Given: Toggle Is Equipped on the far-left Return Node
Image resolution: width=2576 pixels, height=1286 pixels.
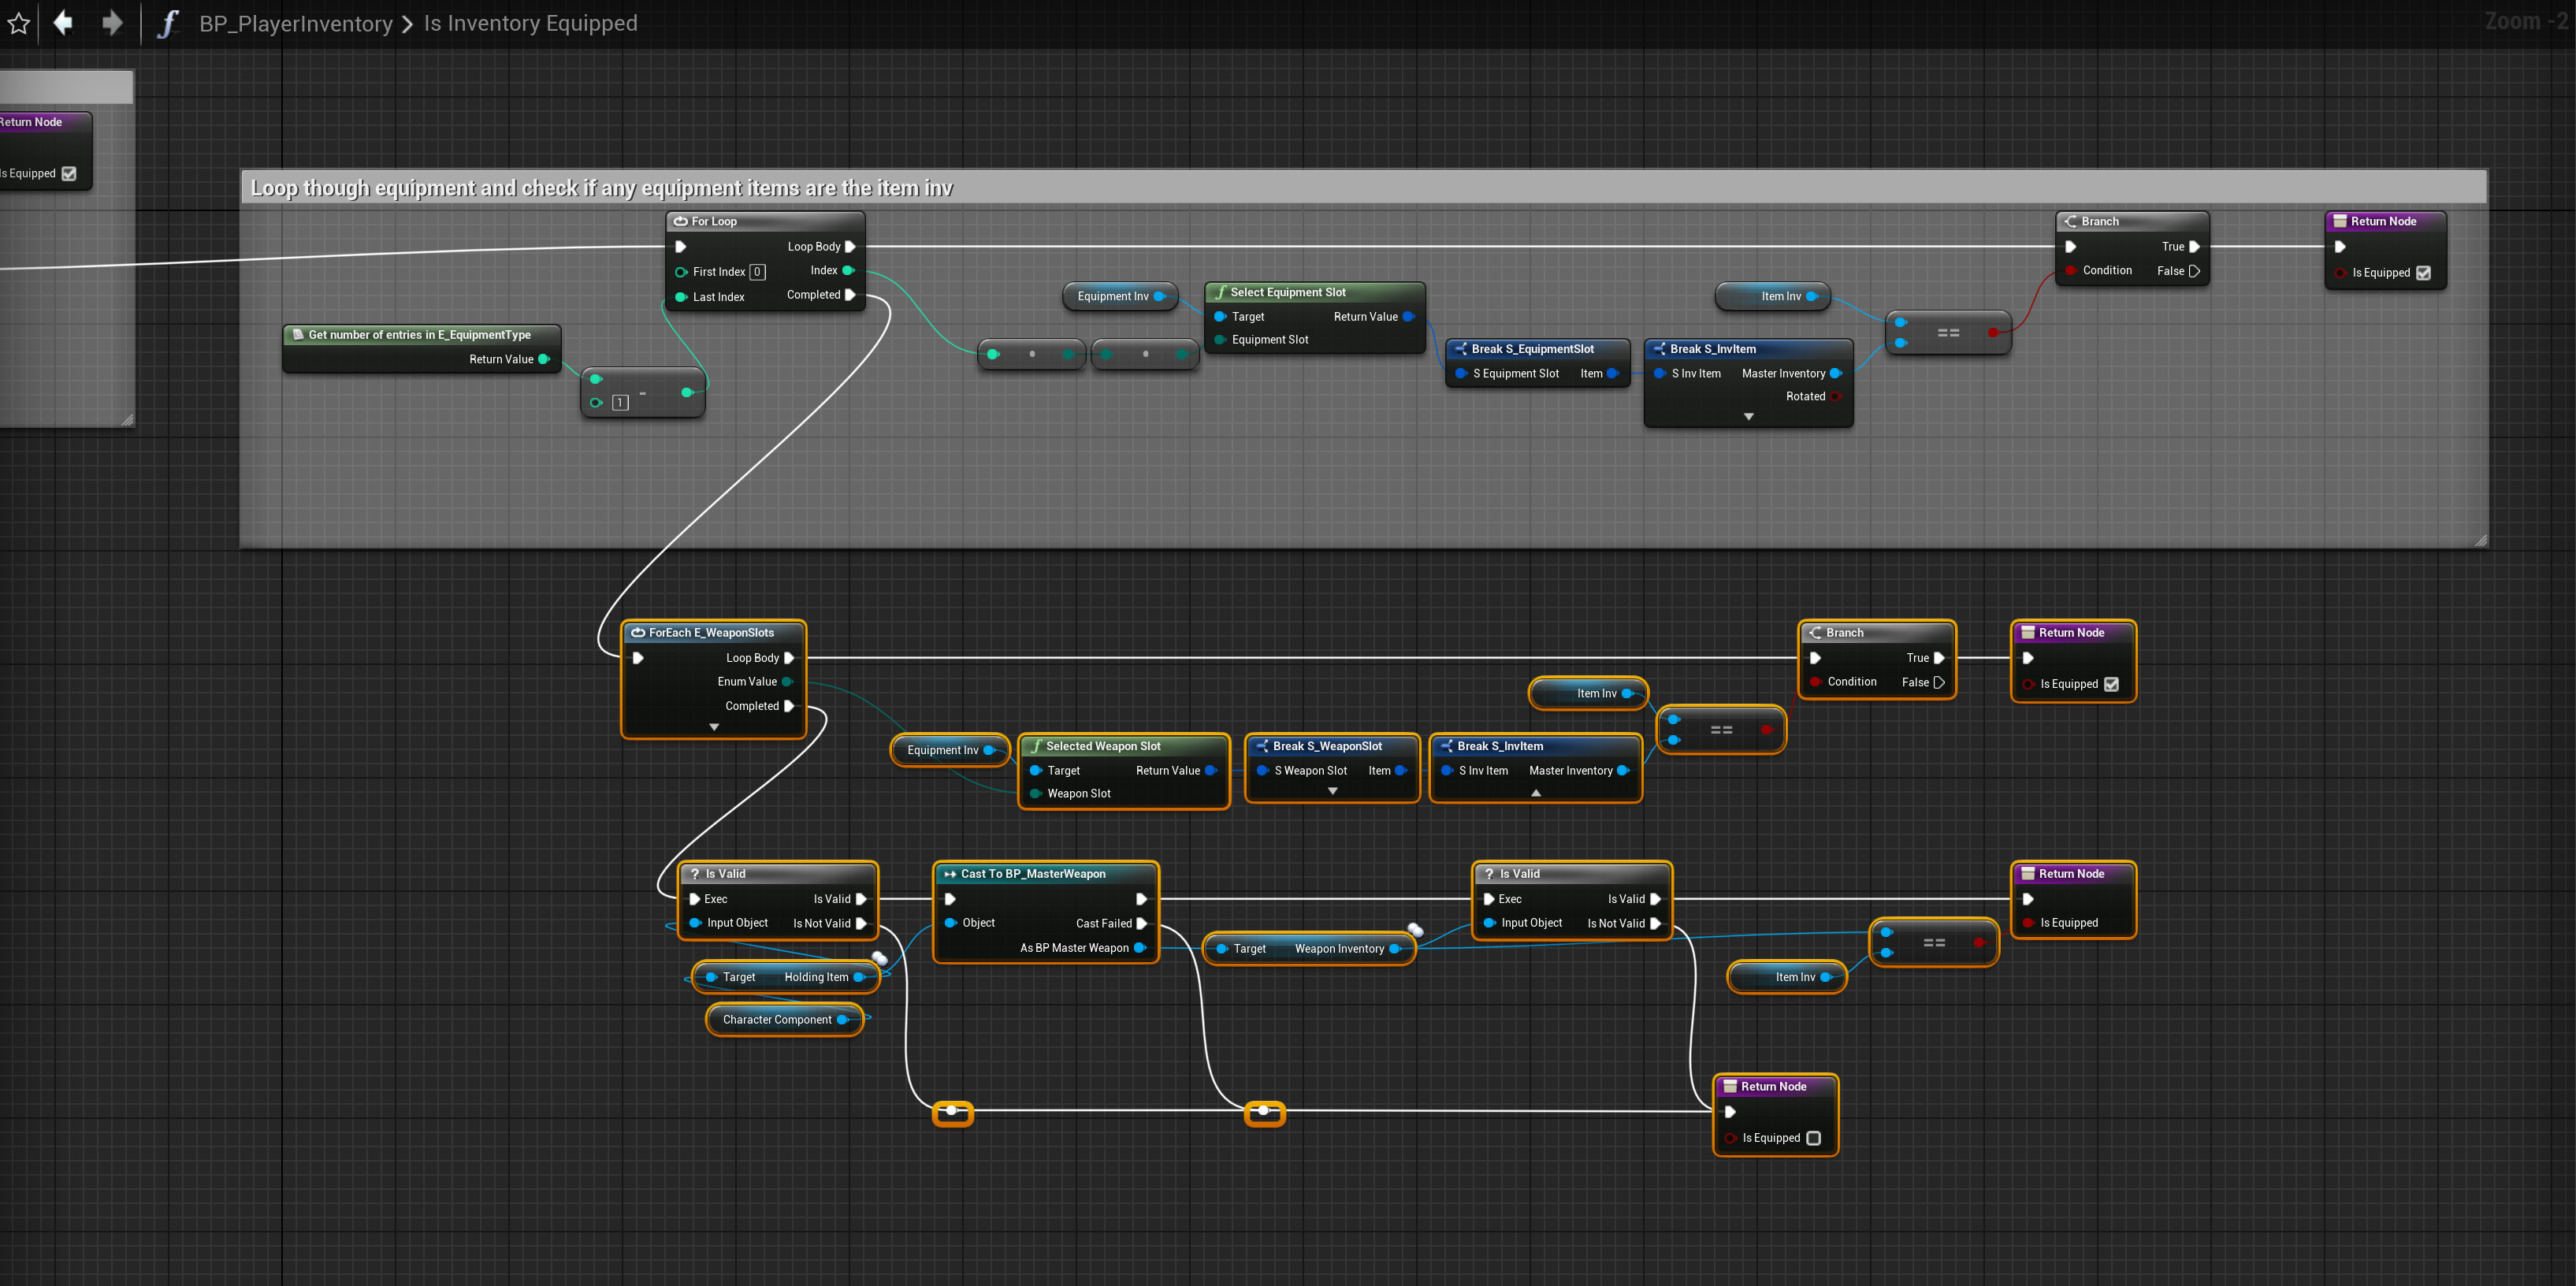Looking at the screenshot, I should coord(69,174).
